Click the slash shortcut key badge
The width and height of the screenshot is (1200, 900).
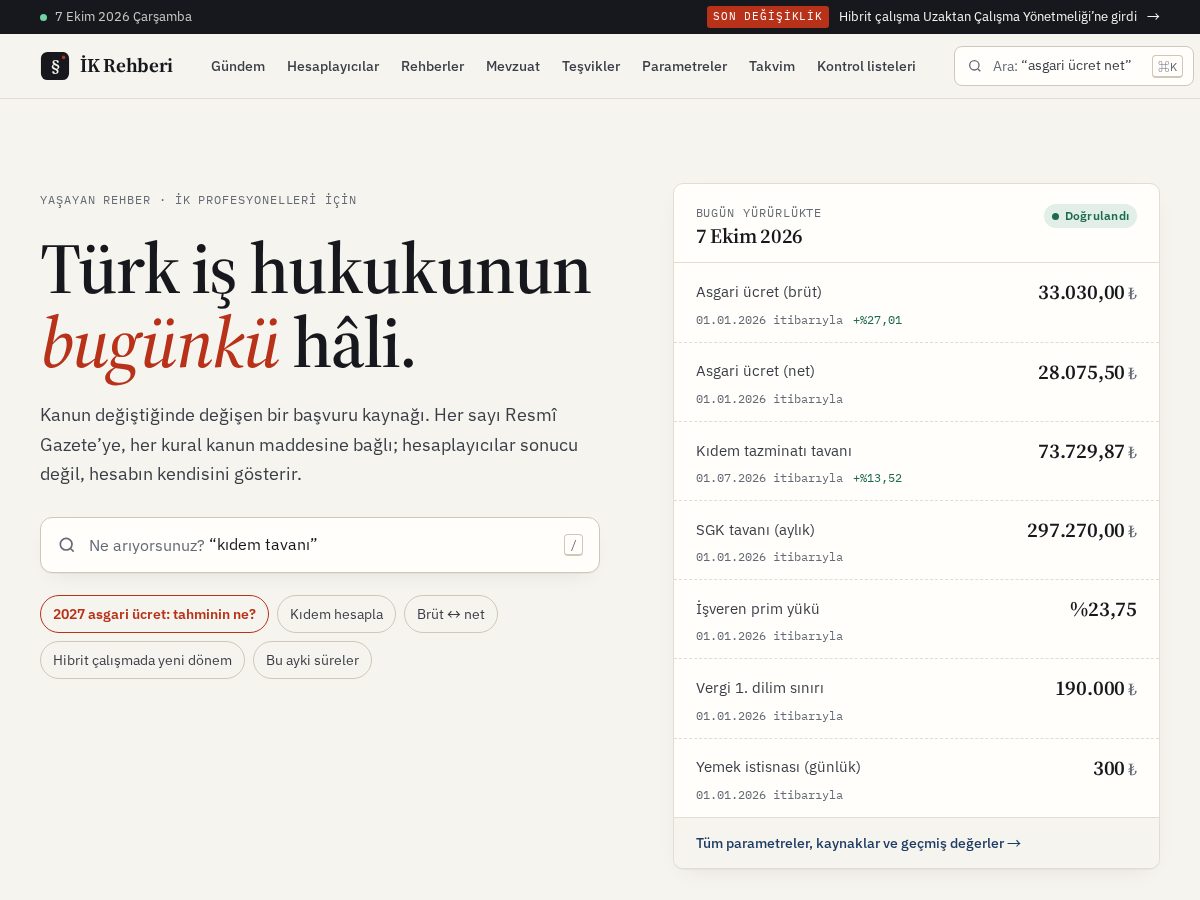point(573,545)
